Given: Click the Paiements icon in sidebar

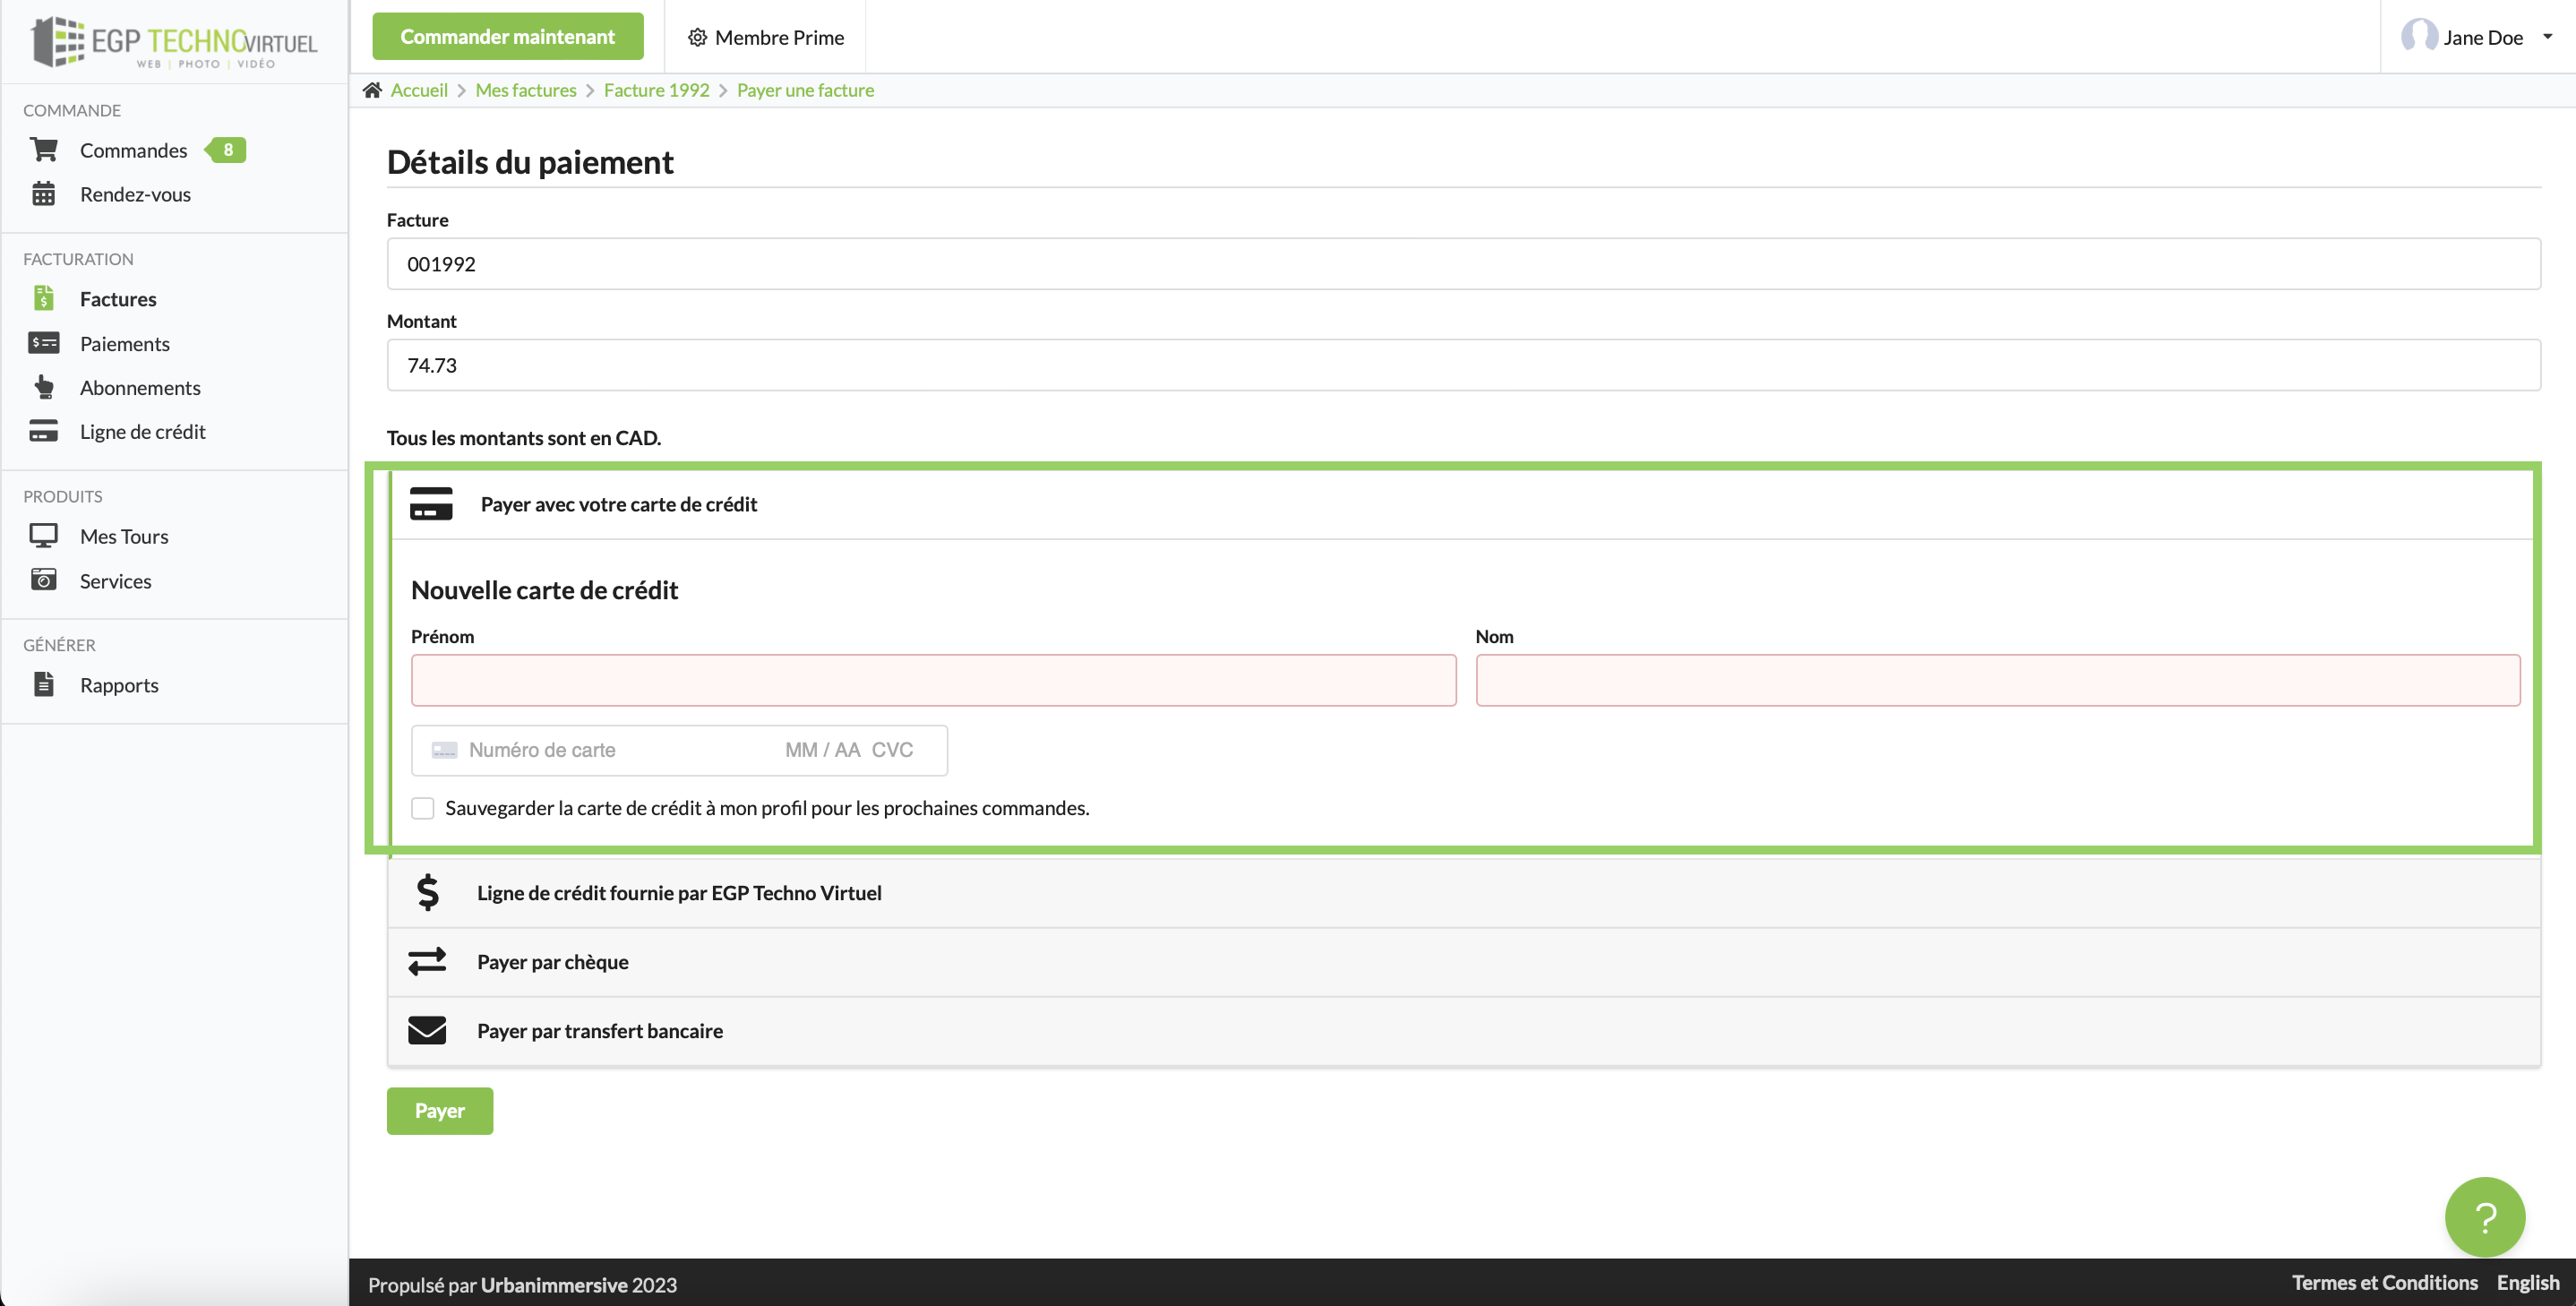Looking at the screenshot, I should tap(43, 343).
